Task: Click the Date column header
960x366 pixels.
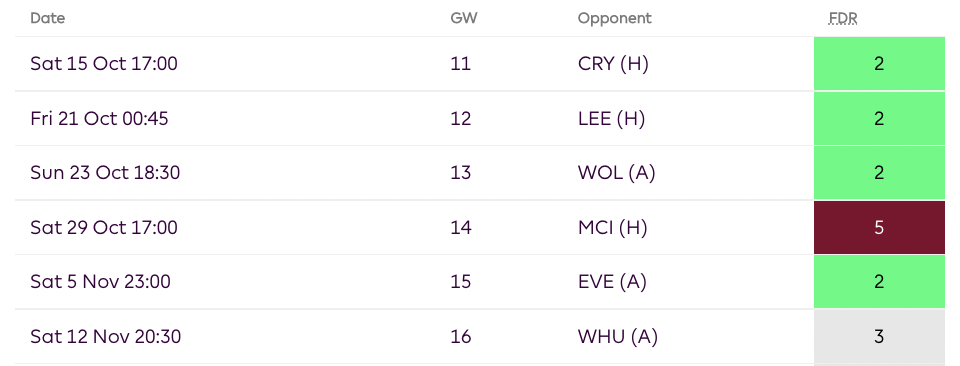Action: pos(48,18)
